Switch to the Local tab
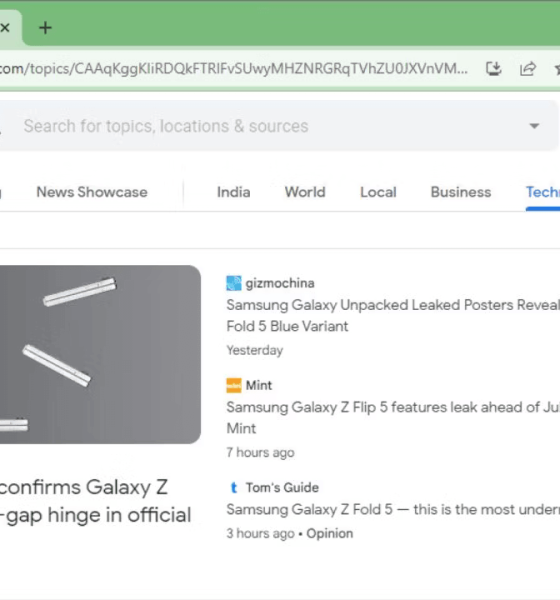Viewport: 560px width, 600px height. 378,192
